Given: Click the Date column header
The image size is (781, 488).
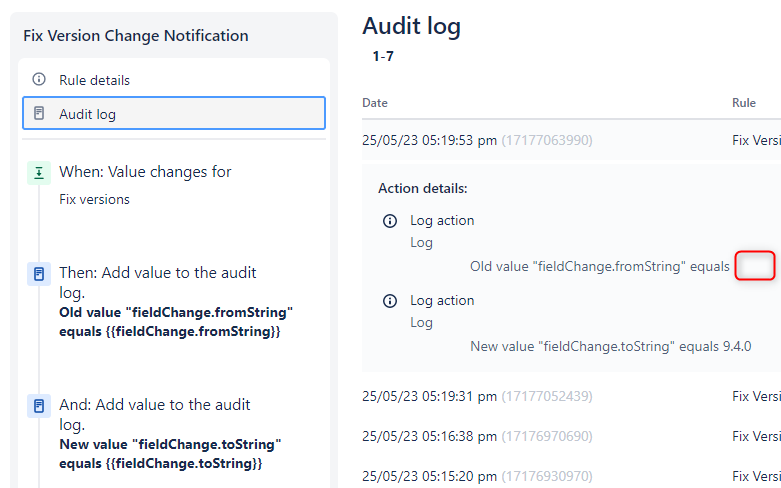Looking at the screenshot, I should click(x=375, y=103).
